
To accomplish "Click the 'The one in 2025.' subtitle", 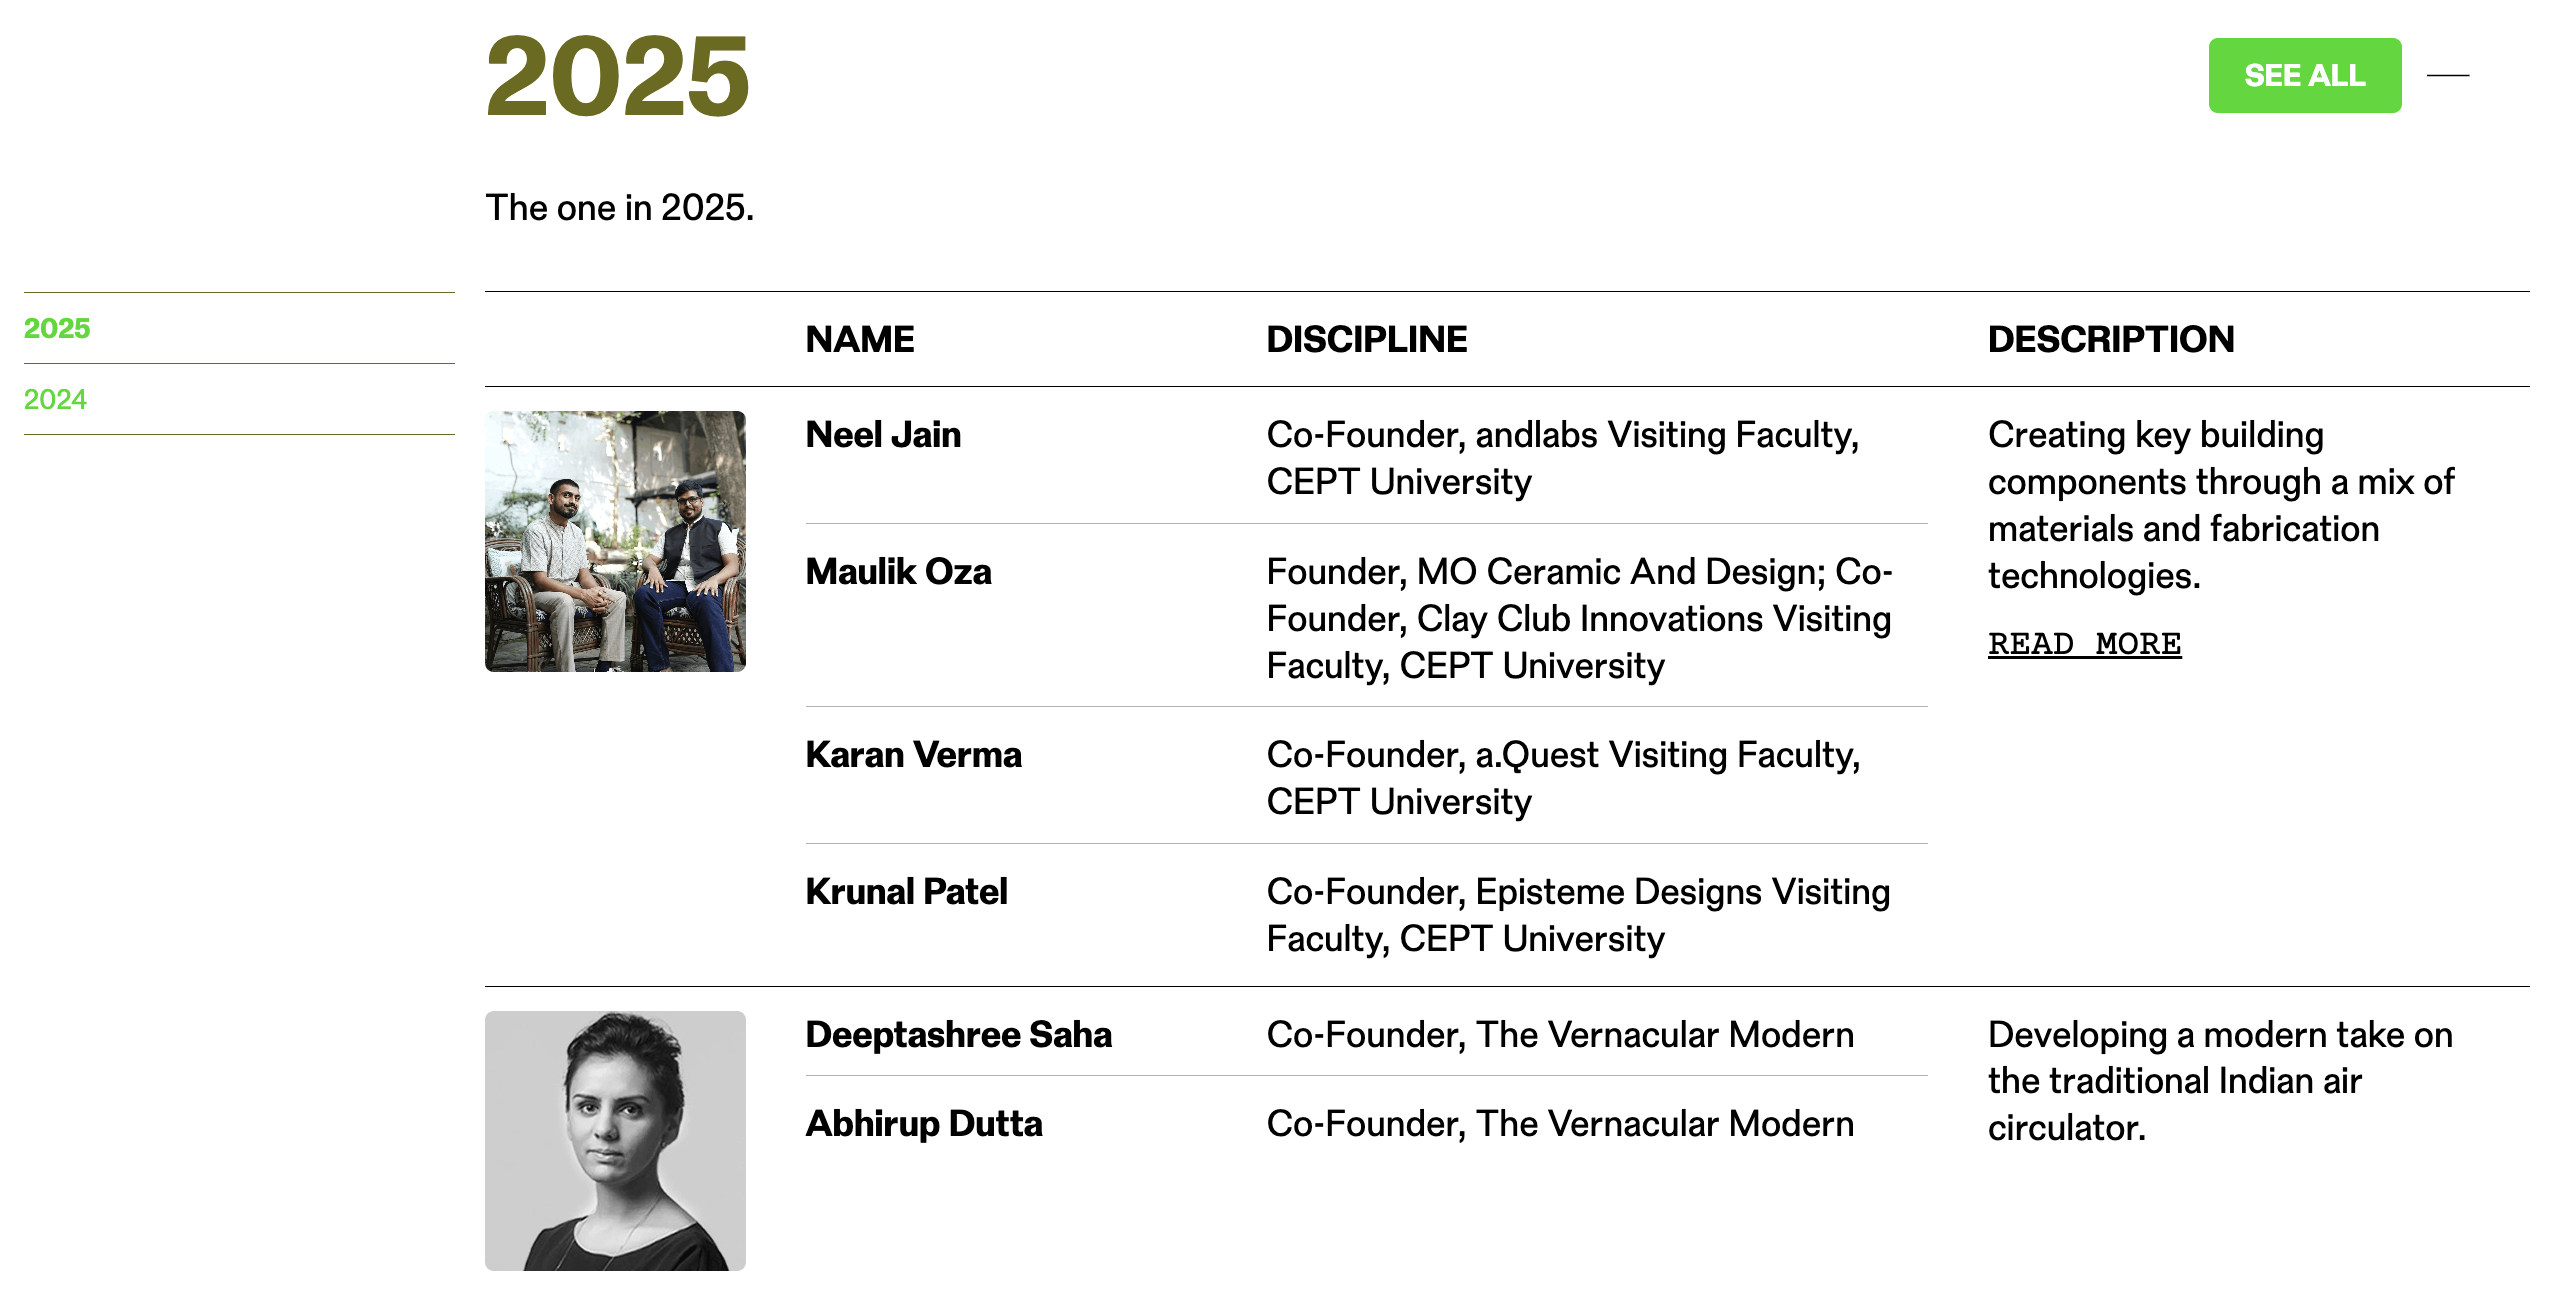I will pyautogui.click(x=620, y=208).
